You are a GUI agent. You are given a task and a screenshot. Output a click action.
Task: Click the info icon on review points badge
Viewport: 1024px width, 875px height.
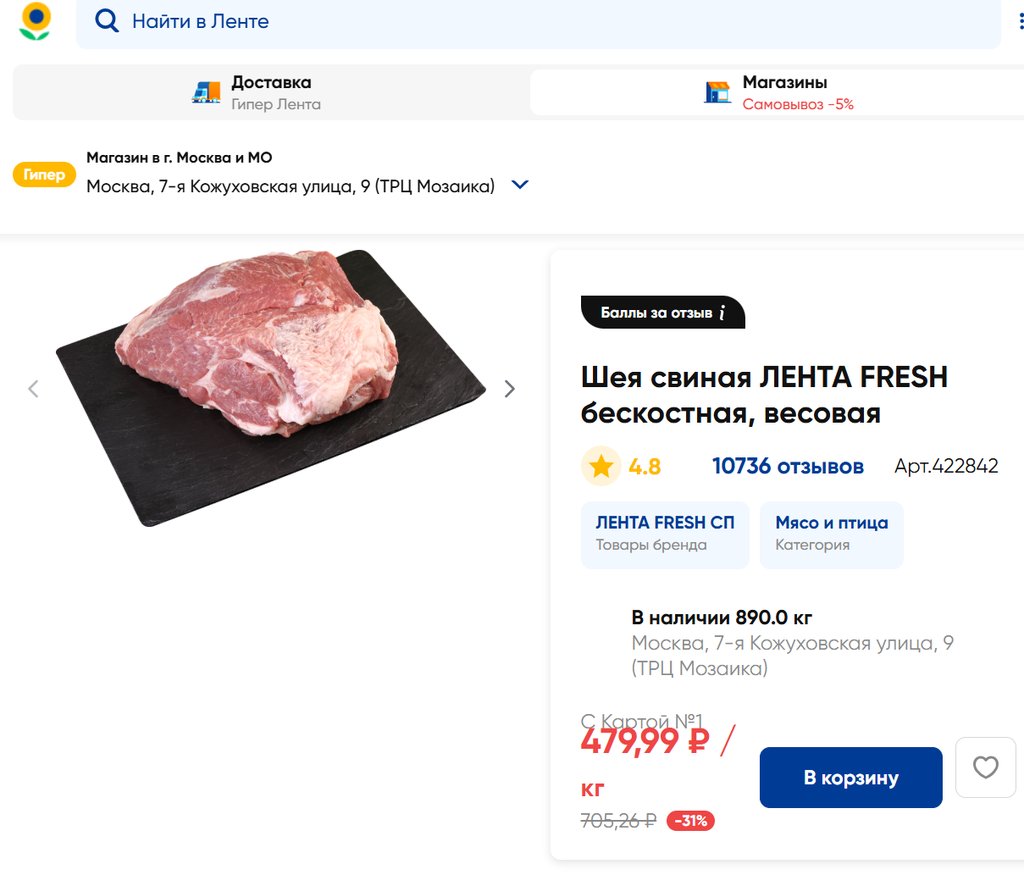(722, 313)
